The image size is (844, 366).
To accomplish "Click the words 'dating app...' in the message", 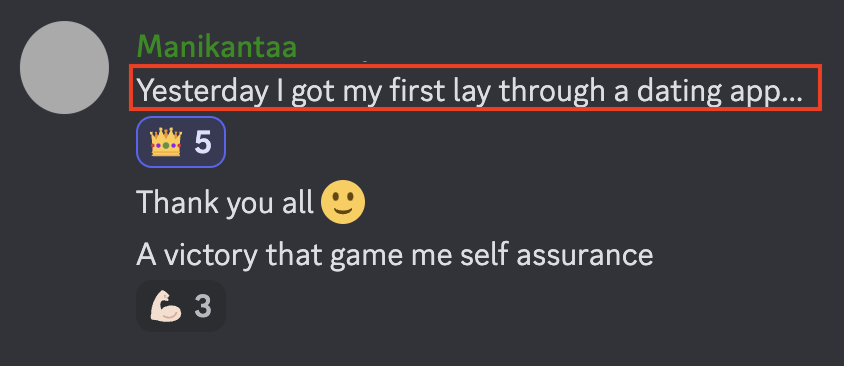I will 720,92.
